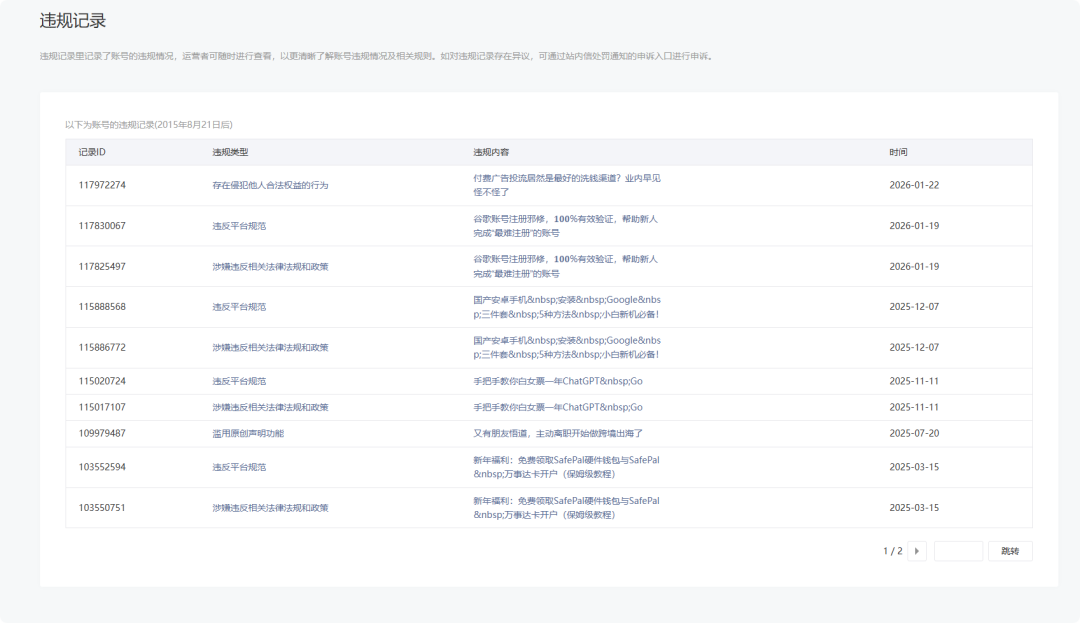Click the 违规记录 page title
Viewport: 1080px width, 623px height.
73,21
